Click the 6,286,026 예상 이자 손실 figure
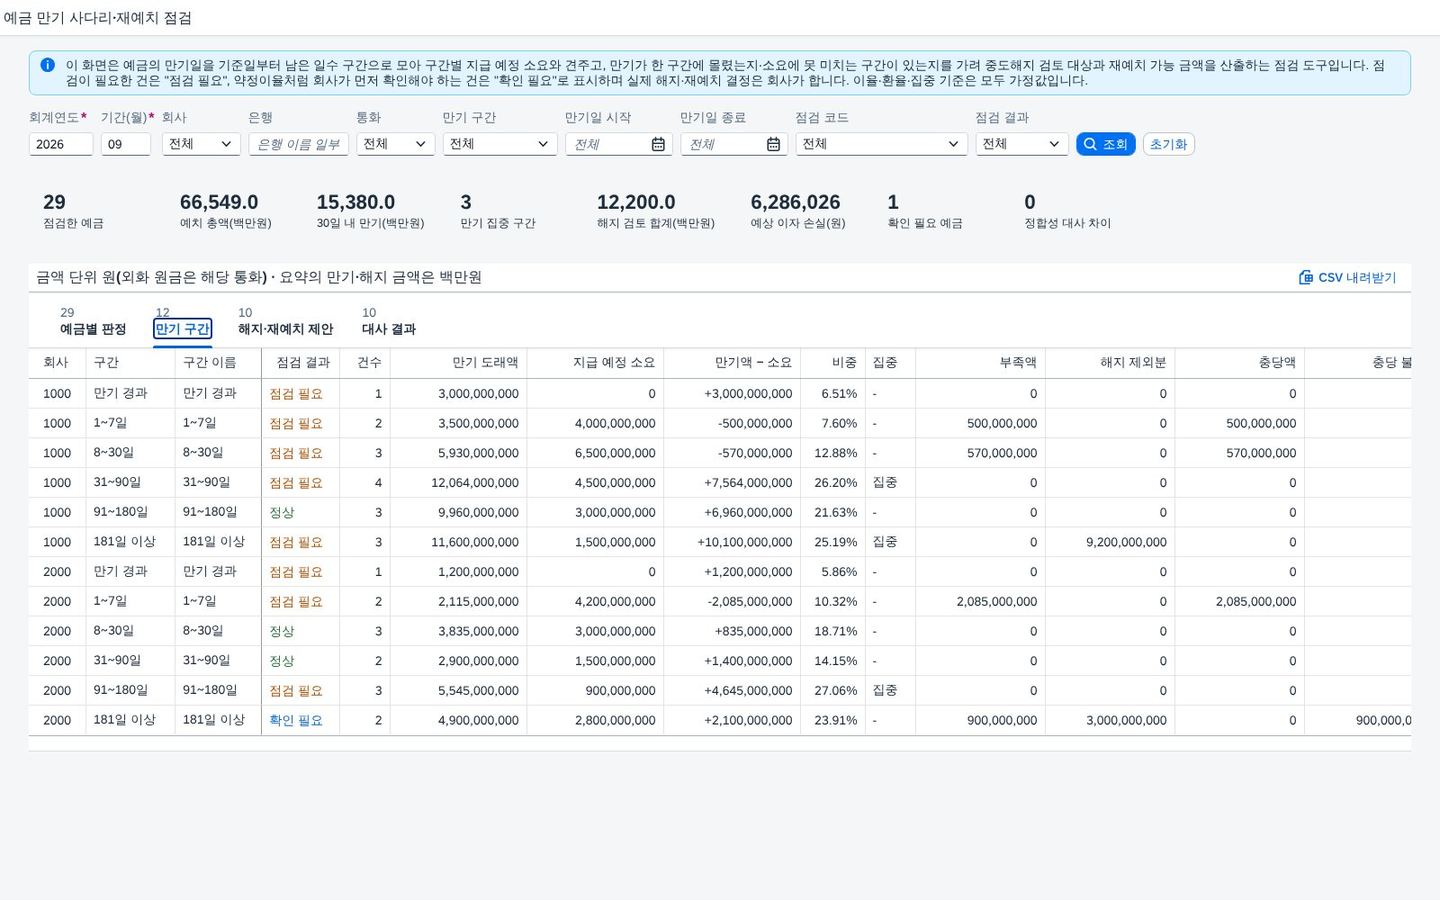Image resolution: width=1440 pixels, height=900 pixels. coord(795,202)
